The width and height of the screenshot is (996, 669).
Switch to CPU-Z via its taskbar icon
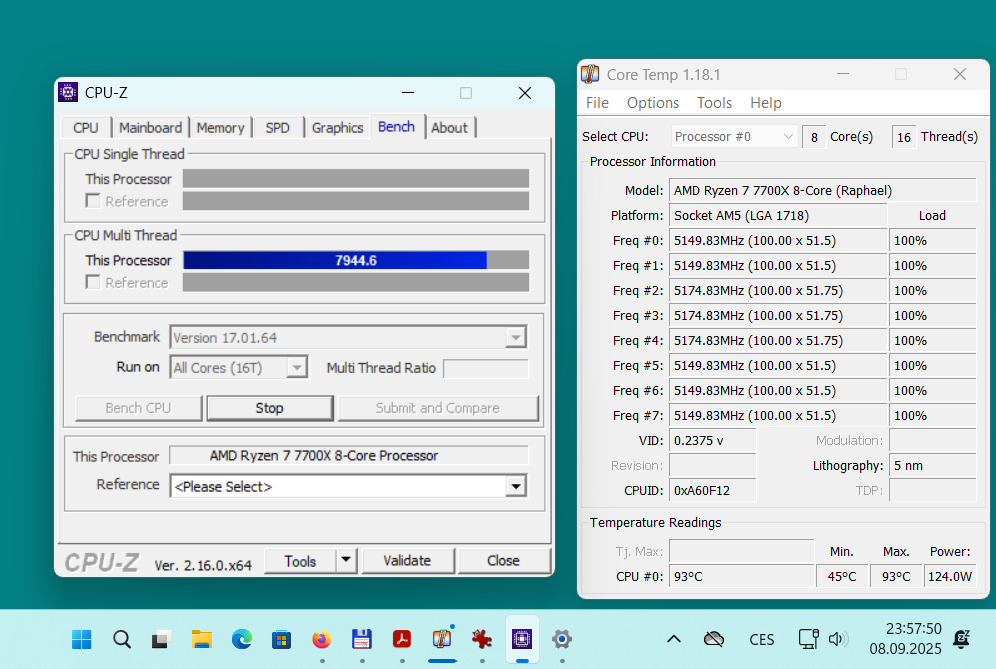point(522,639)
